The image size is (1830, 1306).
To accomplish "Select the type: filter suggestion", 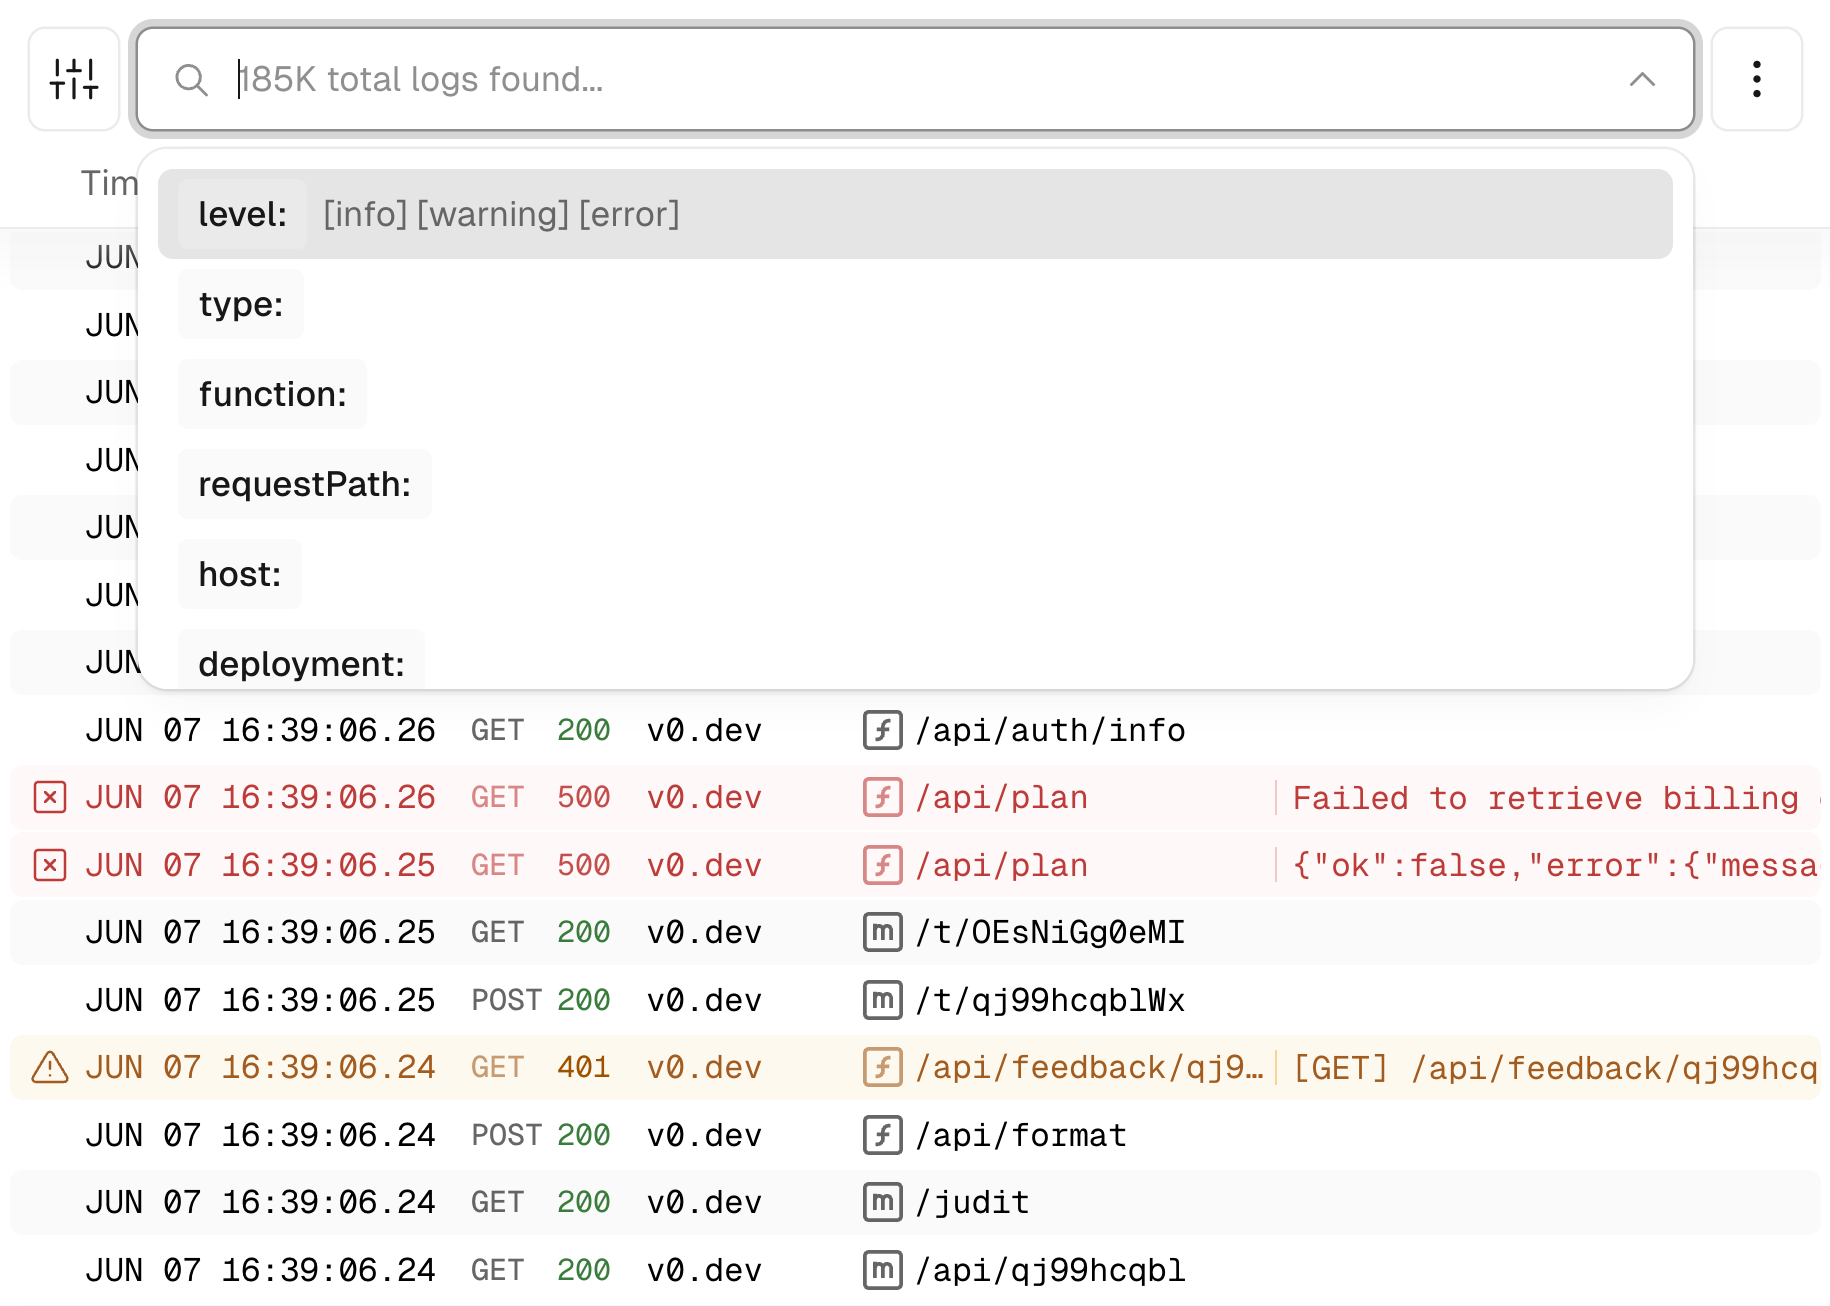I will pos(240,304).
